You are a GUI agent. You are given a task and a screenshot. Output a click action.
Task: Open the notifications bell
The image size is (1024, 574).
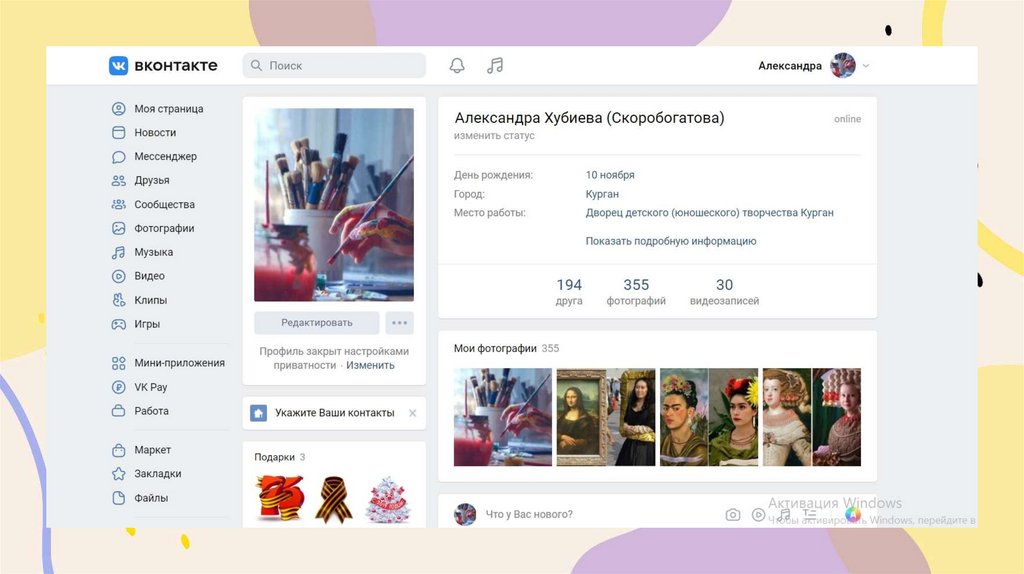(457, 65)
